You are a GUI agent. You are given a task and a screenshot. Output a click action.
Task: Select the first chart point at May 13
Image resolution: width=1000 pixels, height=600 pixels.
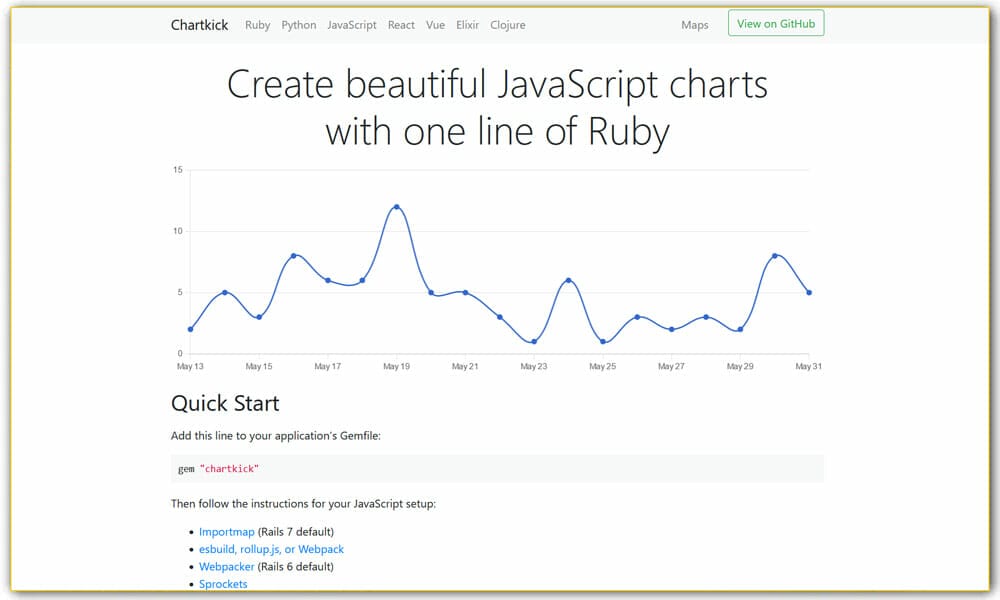(x=190, y=329)
